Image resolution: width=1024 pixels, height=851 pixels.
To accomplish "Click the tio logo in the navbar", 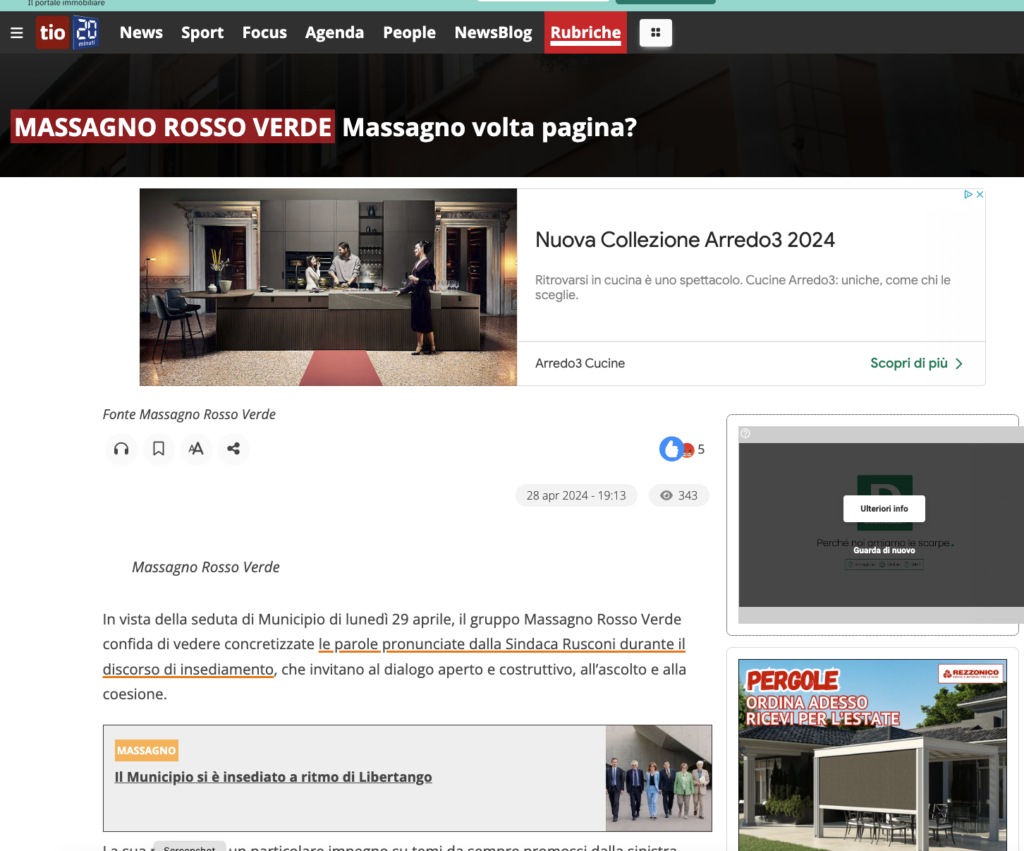I will (52, 32).
